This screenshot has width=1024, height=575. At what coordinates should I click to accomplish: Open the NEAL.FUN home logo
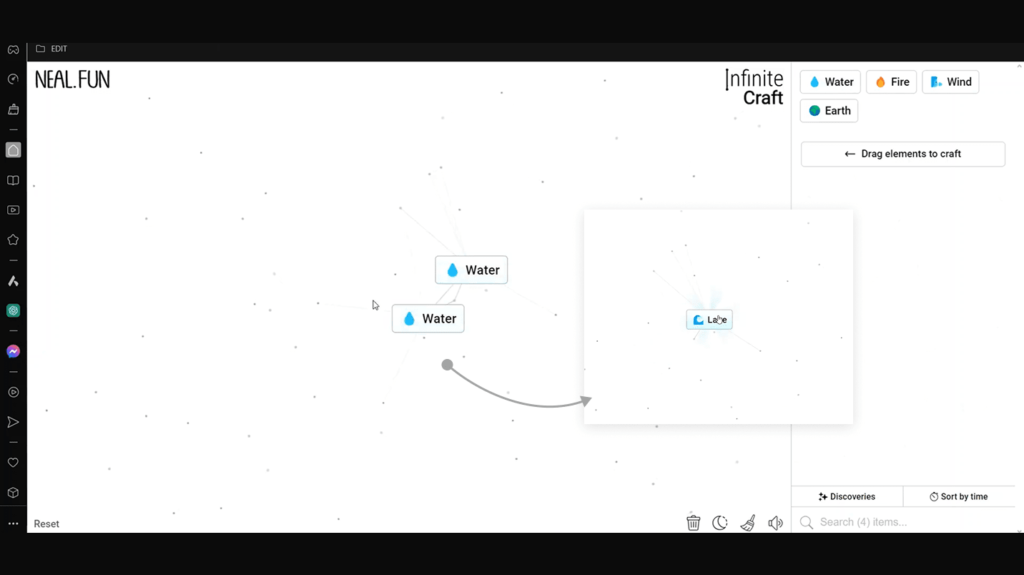72,80
